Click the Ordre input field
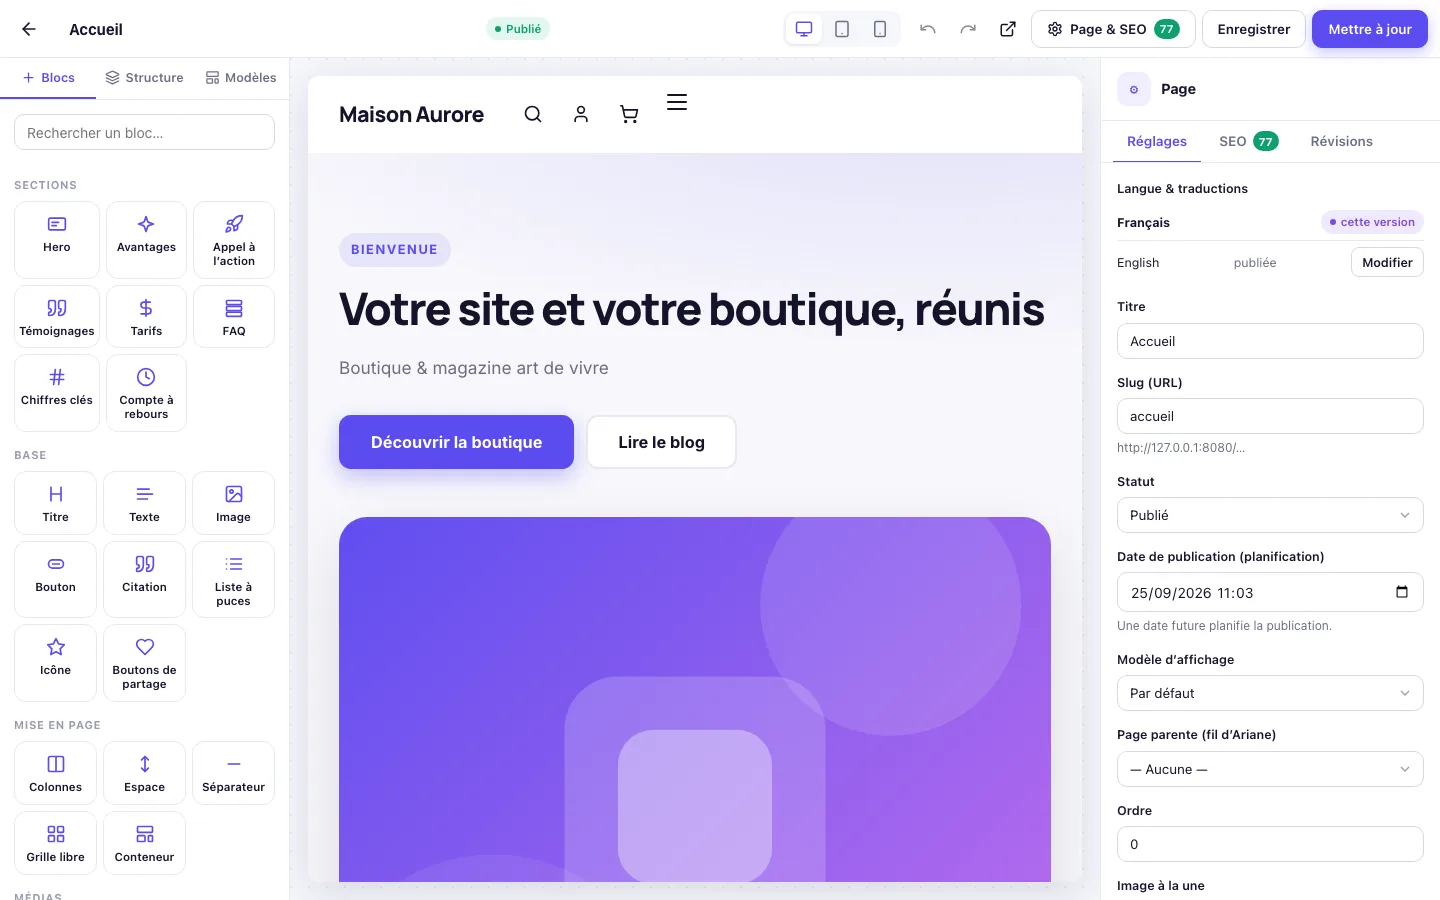The width and height of the screenshot is (1440, 900). (1270, 844)
